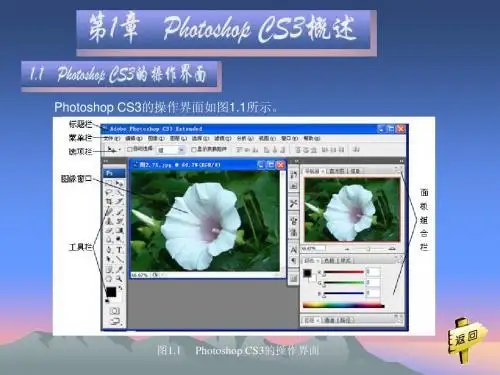Enable the 显示变换控件 checkbox
The image size is (500, 375).
coord(193,150)
